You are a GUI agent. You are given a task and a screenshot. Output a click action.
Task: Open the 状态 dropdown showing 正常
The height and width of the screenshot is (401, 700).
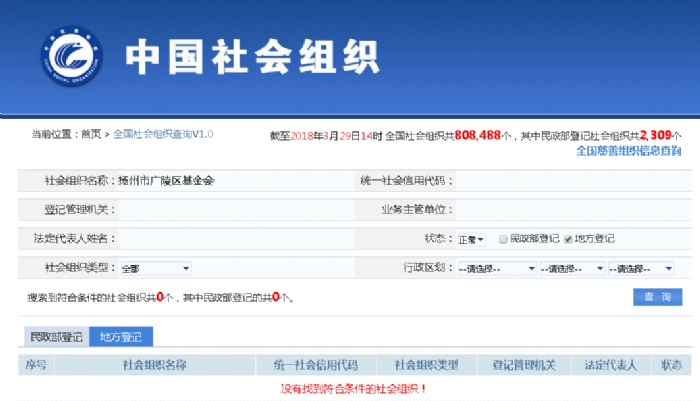pos(471,239)
